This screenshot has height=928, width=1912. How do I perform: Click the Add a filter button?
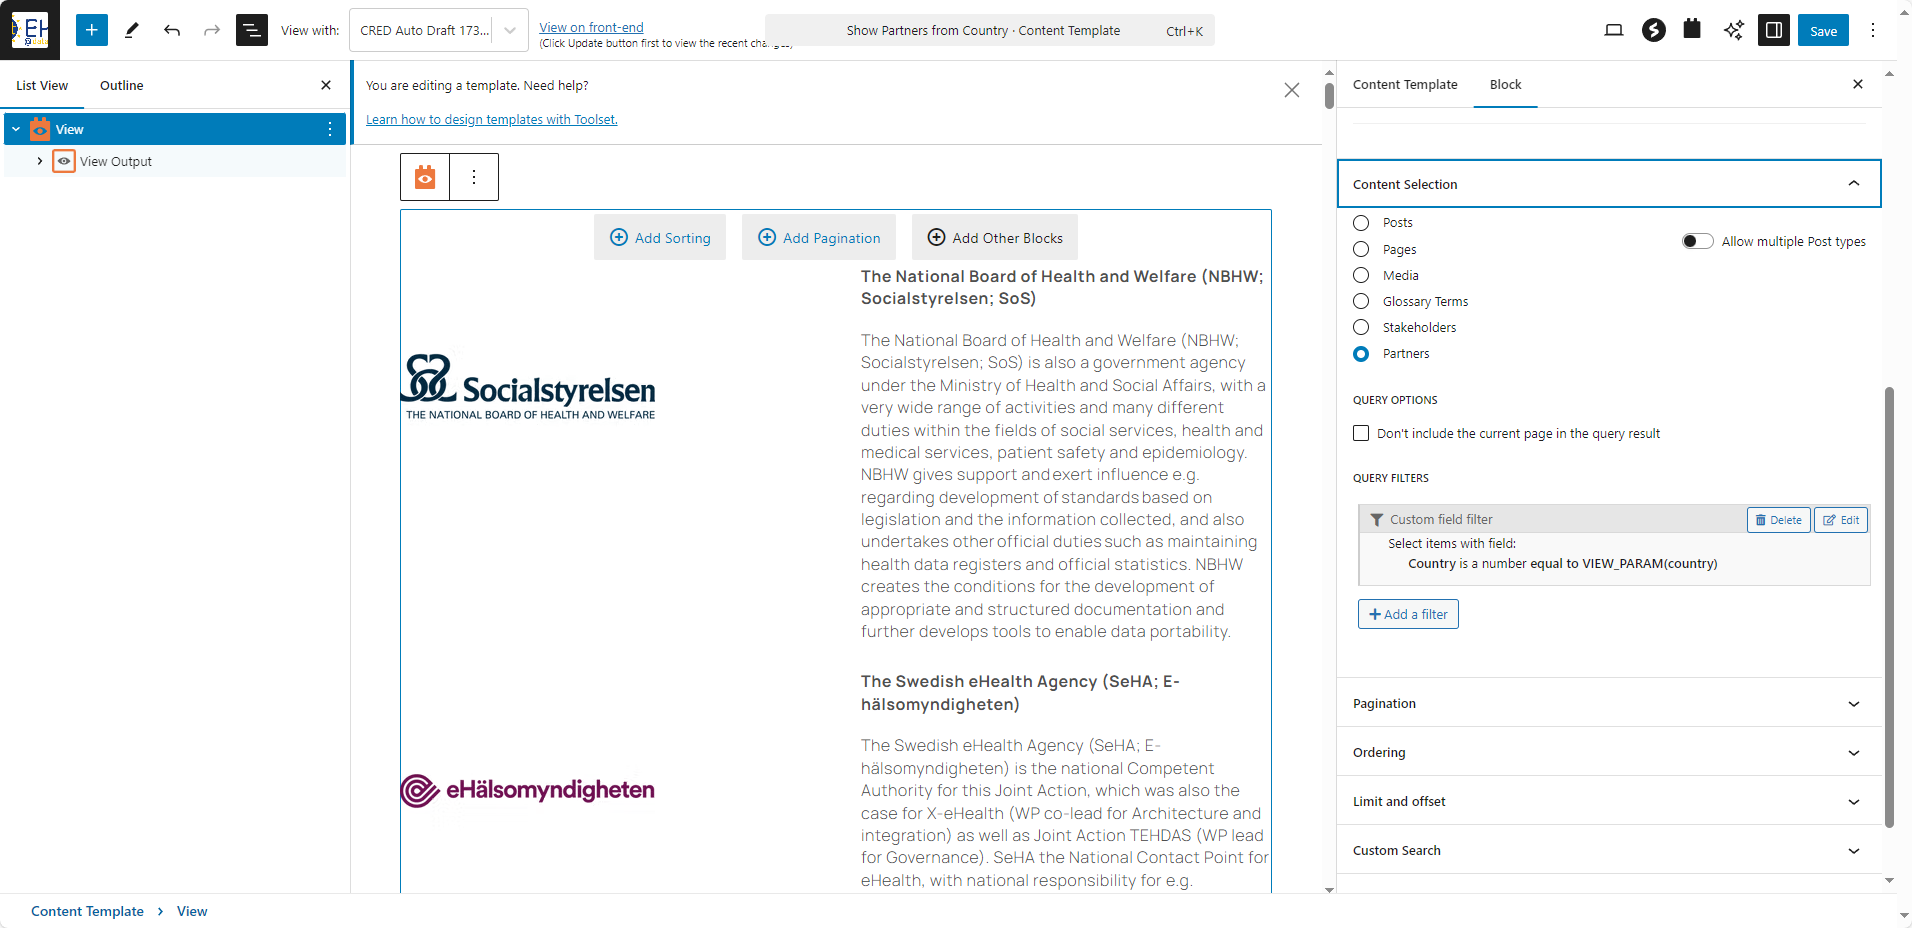(1408, 614)
